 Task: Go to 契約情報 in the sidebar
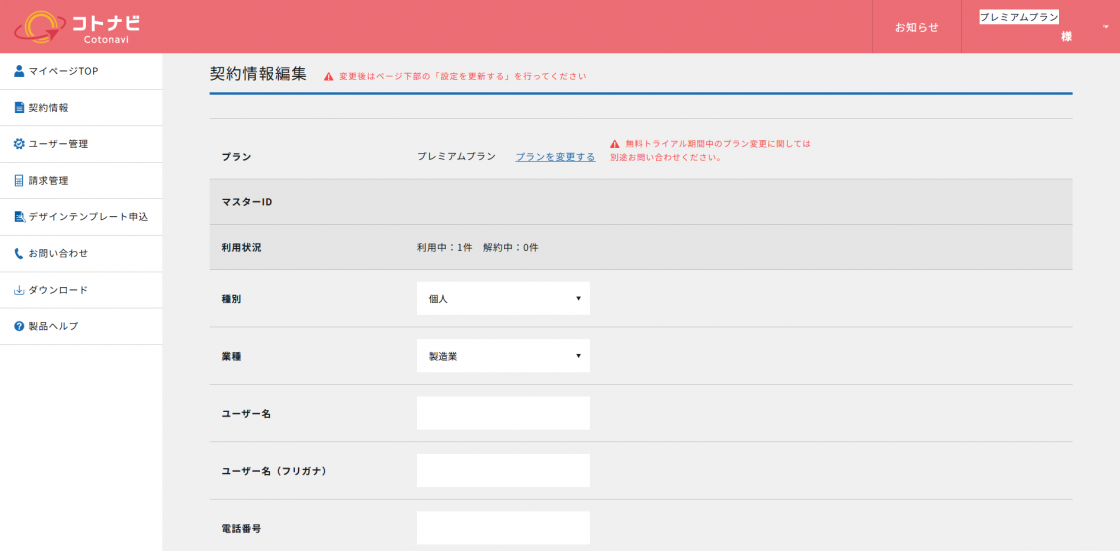pyautogui.click(x=48, y=108)
